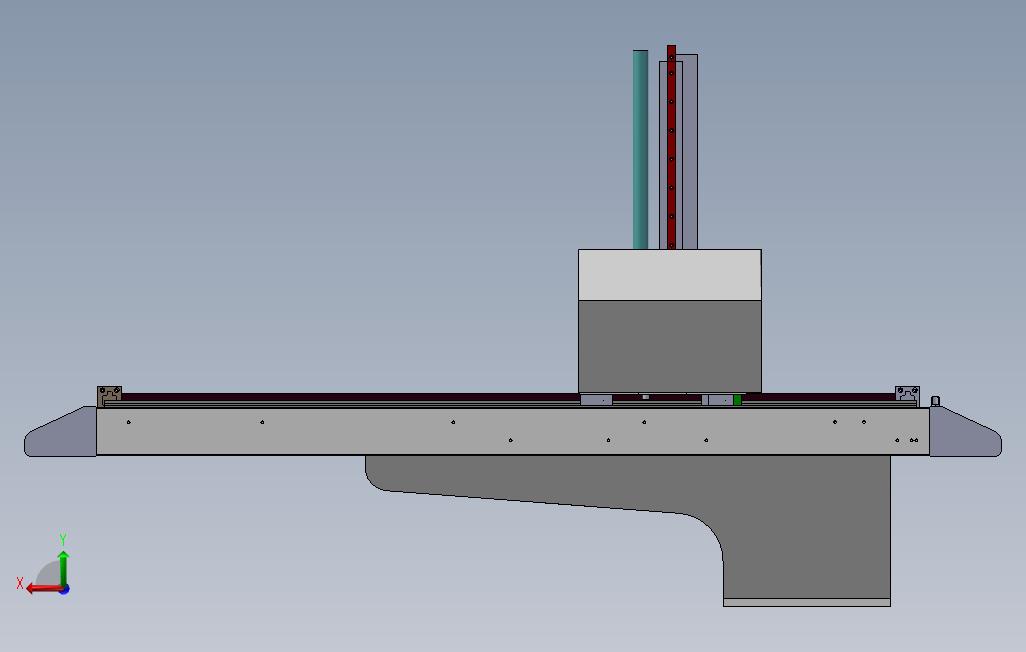Image resolution: width=1026 pixels, height=652 pixels.
Task: Select the small green block on the rail
Action: (737, 400)
